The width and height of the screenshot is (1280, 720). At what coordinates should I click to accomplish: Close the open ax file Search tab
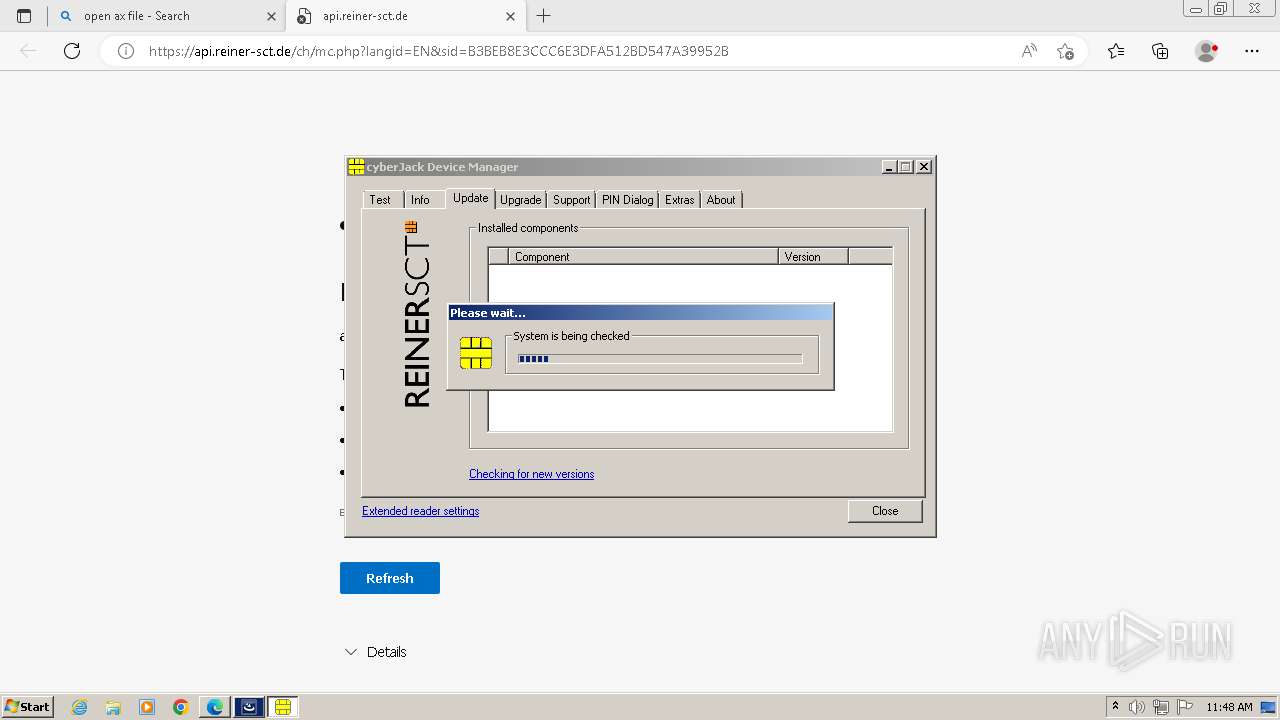coord(271,16)
